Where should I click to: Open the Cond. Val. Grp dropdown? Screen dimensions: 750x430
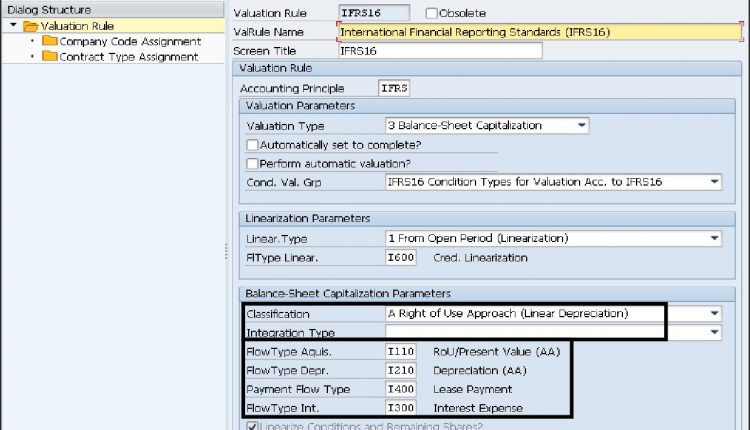coord(714,182)
